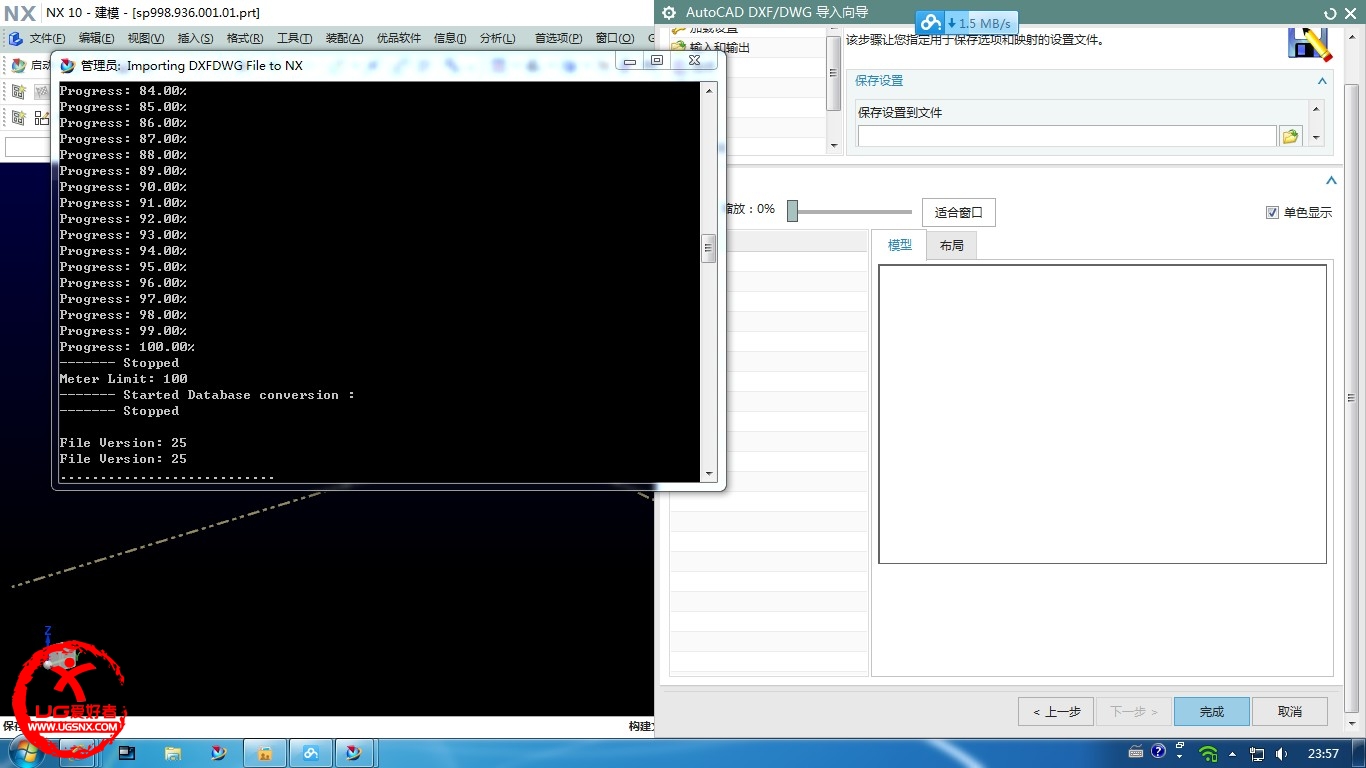Show hidden tray icons arrow
Screen dimensions: 1366x768
click(x=1232, y=754)
